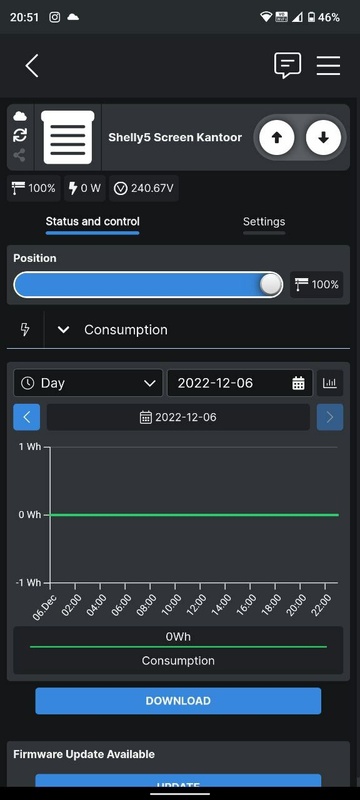Image resolution: width=360 pixels, height=800 pixels.
Task: Open the bar chart view icon
Action: [330, 383]
